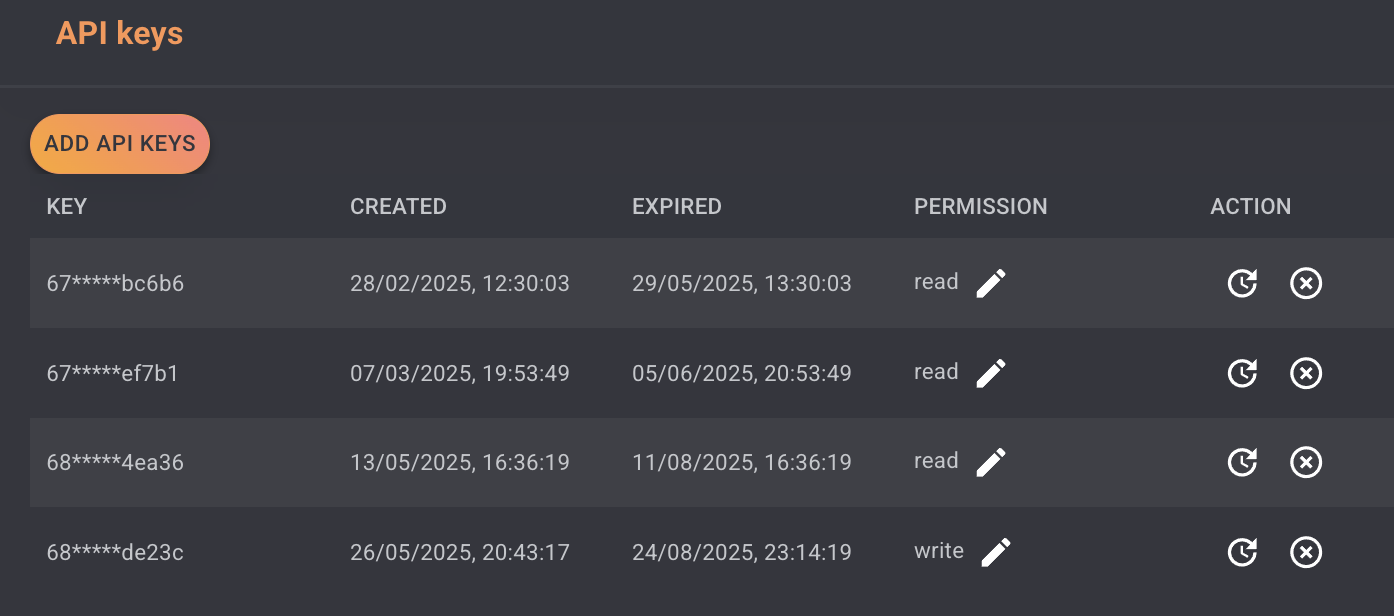Edit permission for key 68*****4ea36
1394x616 pixels.
pos(991,462)
